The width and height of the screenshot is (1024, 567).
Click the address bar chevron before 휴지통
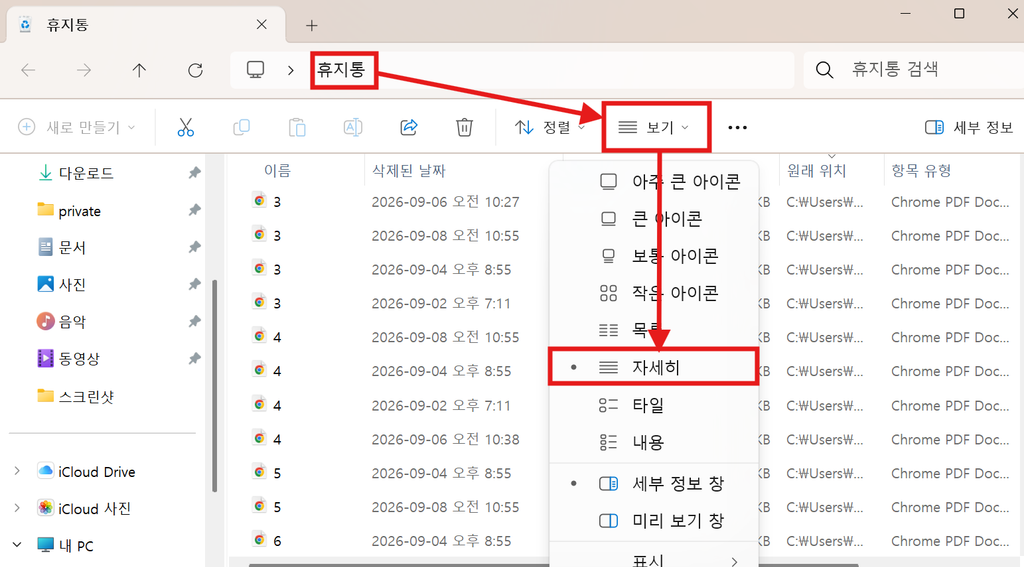point(291,70)
